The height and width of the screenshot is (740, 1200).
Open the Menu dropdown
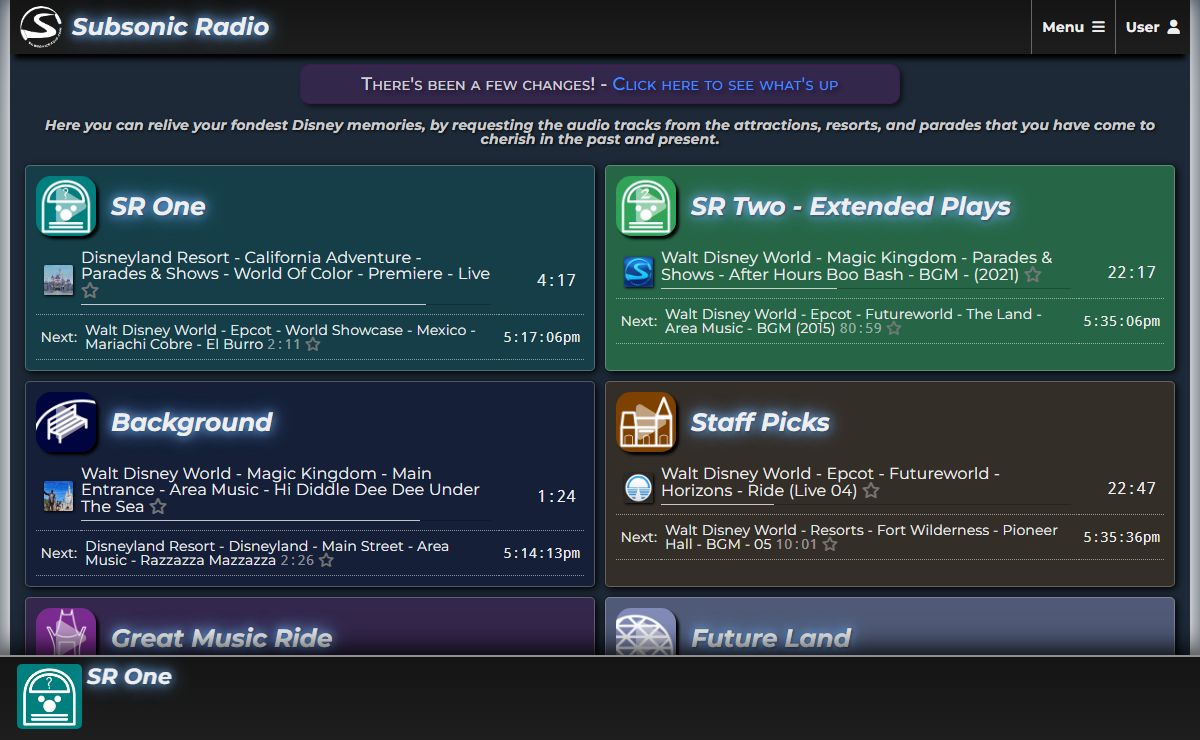1073,27
